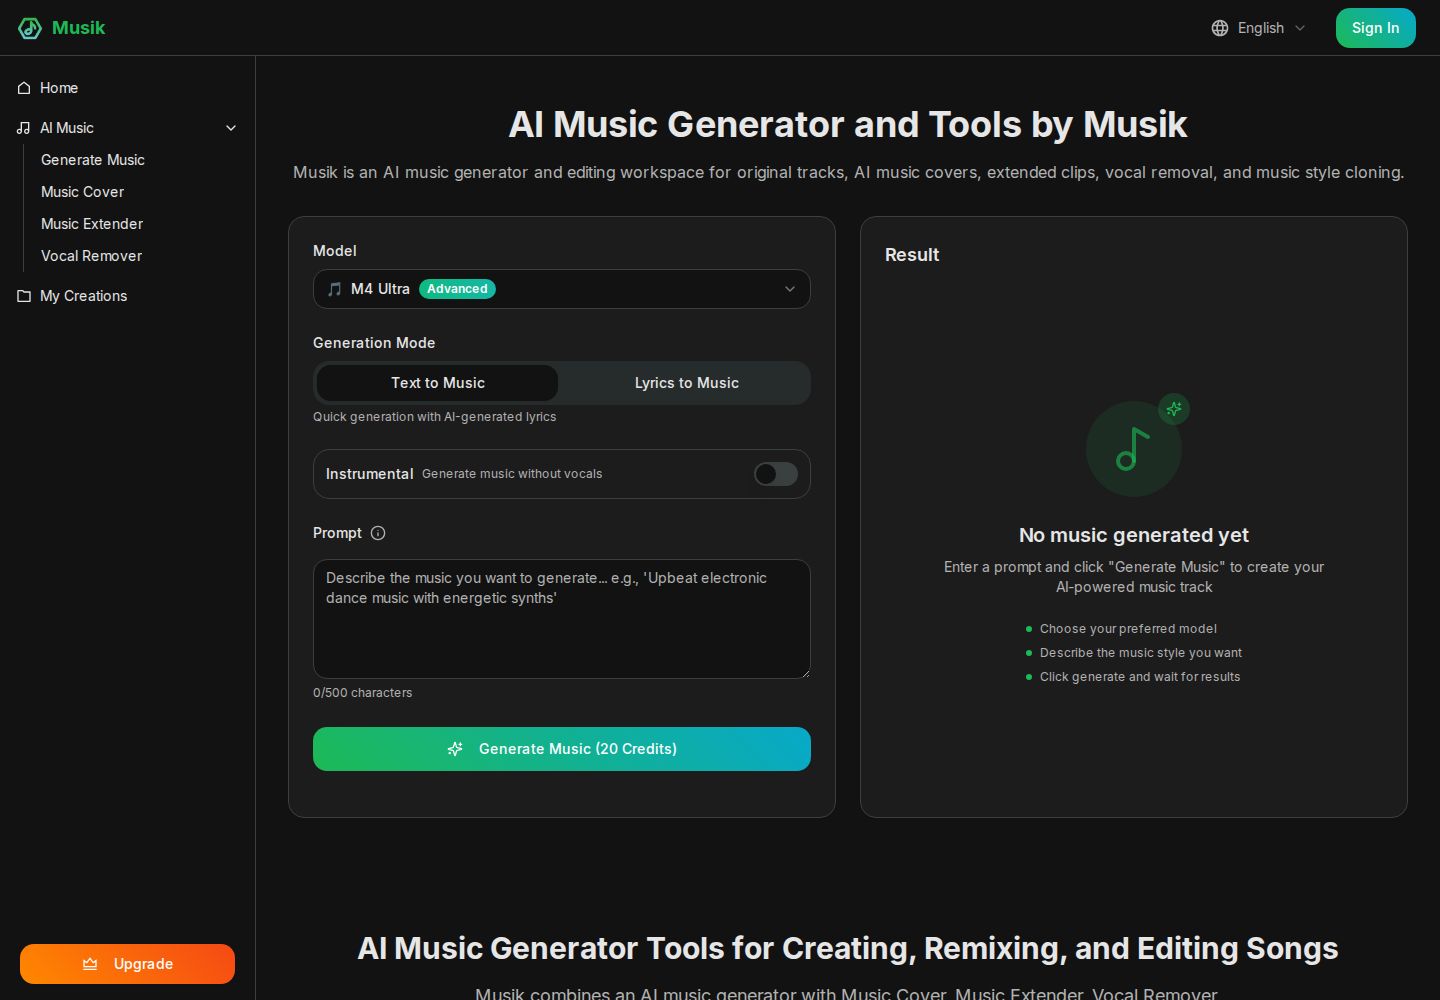
Task: Click the My Creations folder icon
Action: [24, 296]
